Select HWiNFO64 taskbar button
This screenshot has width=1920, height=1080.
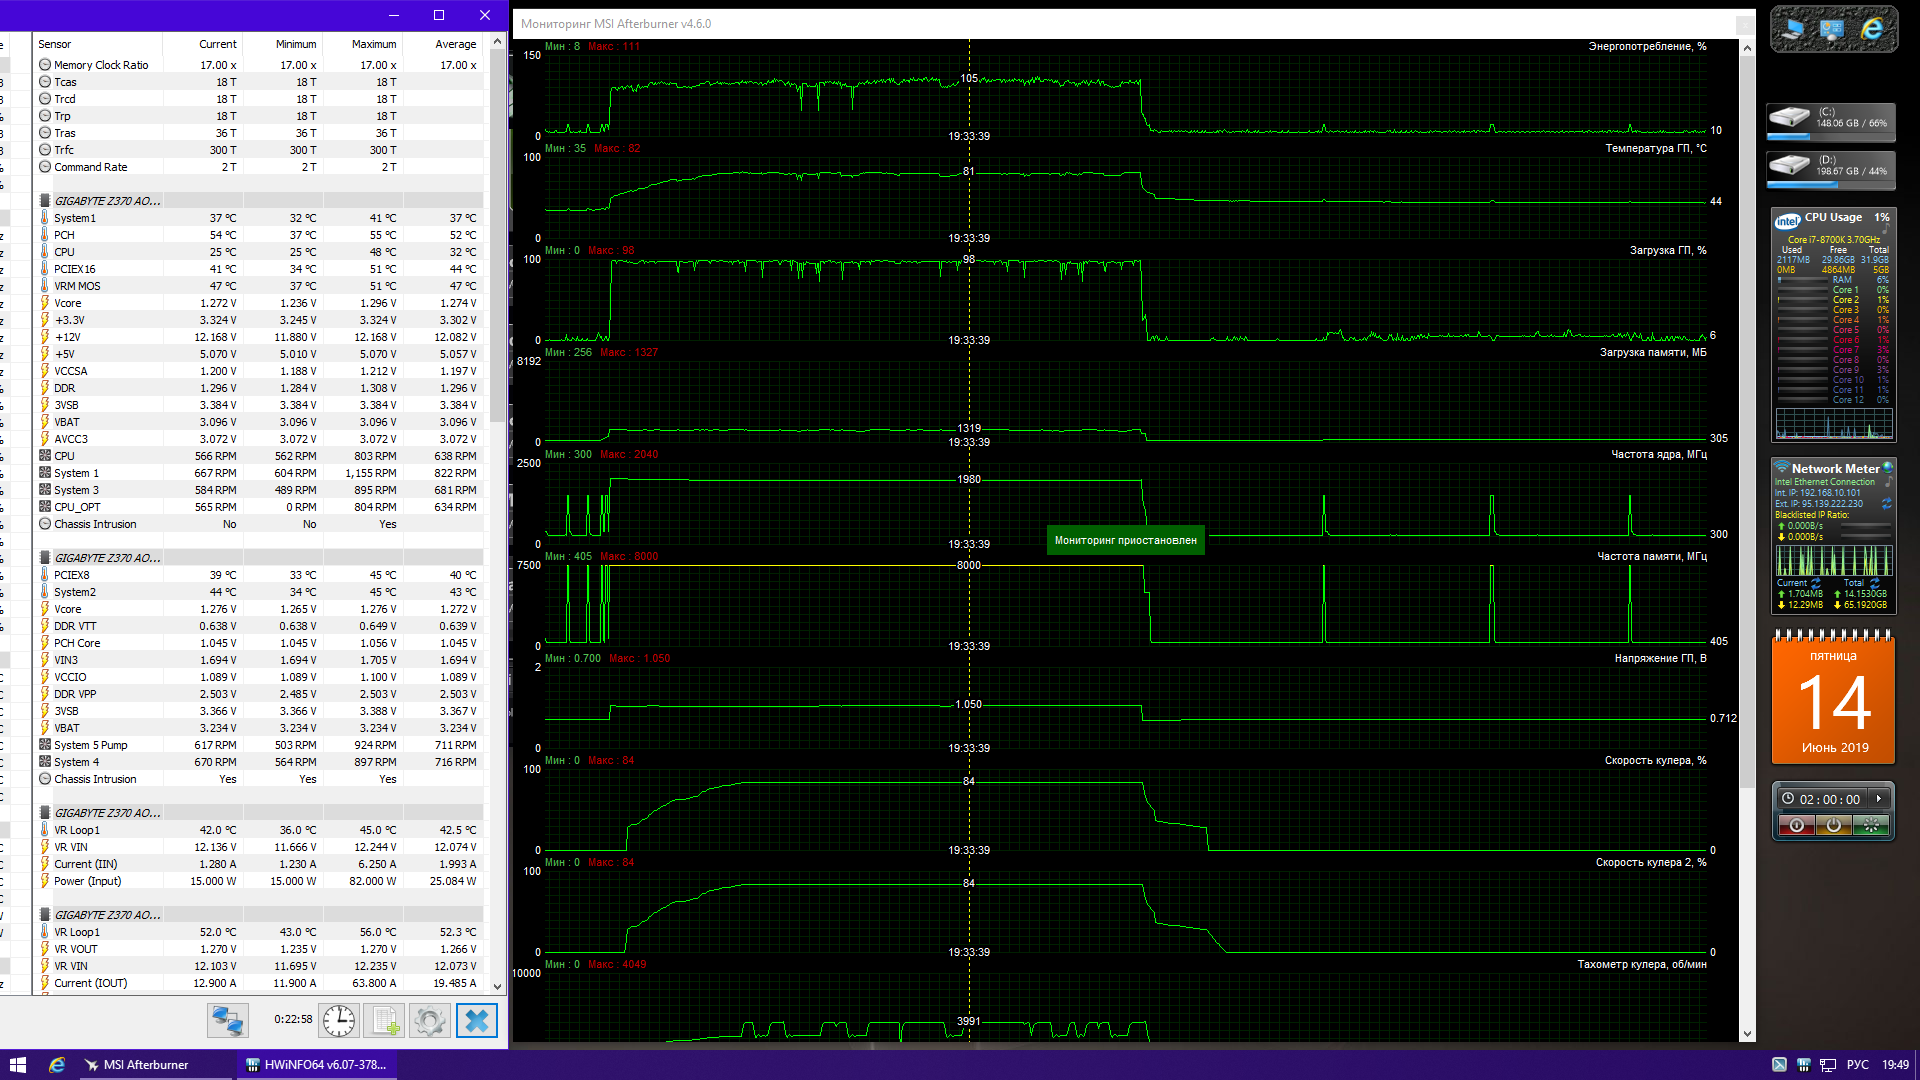[x=318, y=1065]
